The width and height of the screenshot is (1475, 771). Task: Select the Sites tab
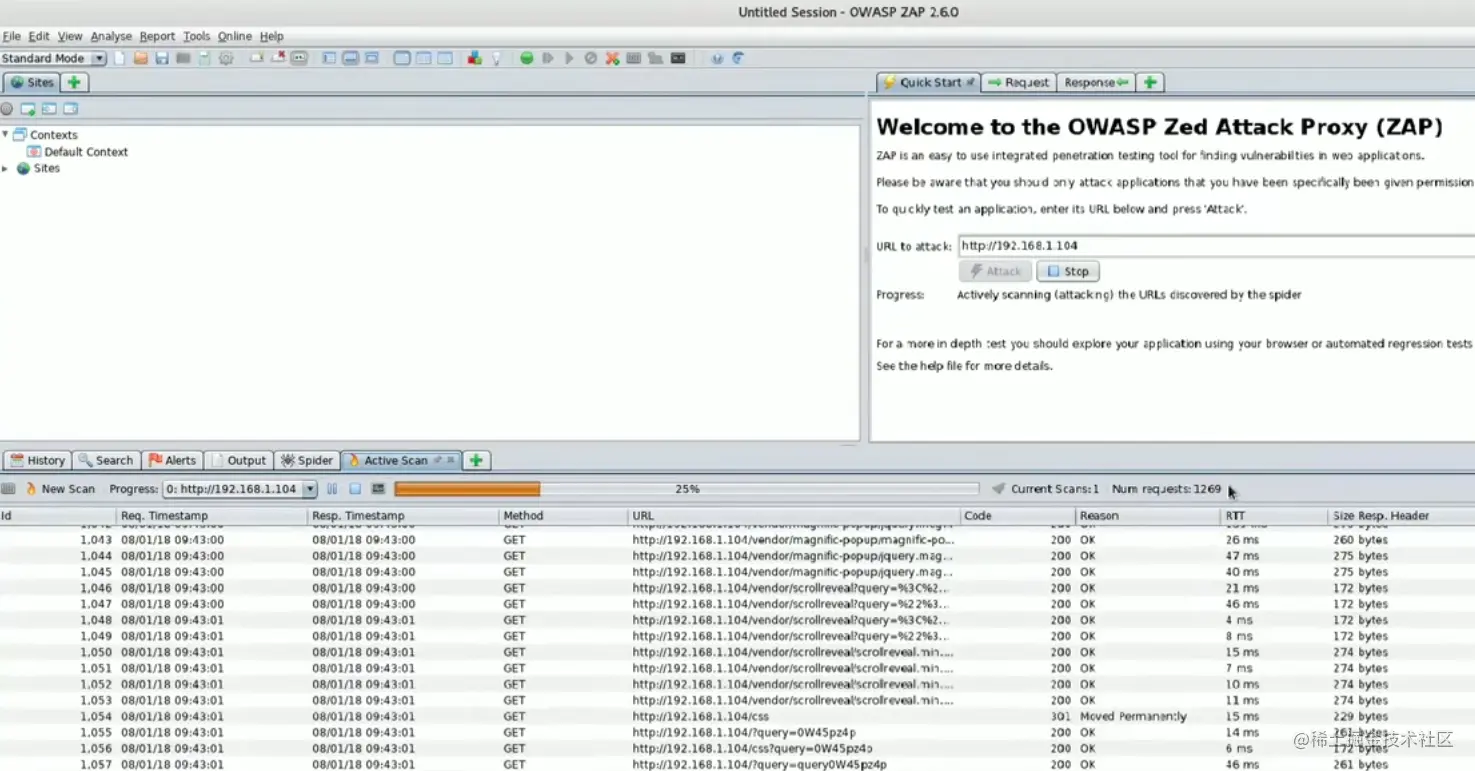click(33, 83)
